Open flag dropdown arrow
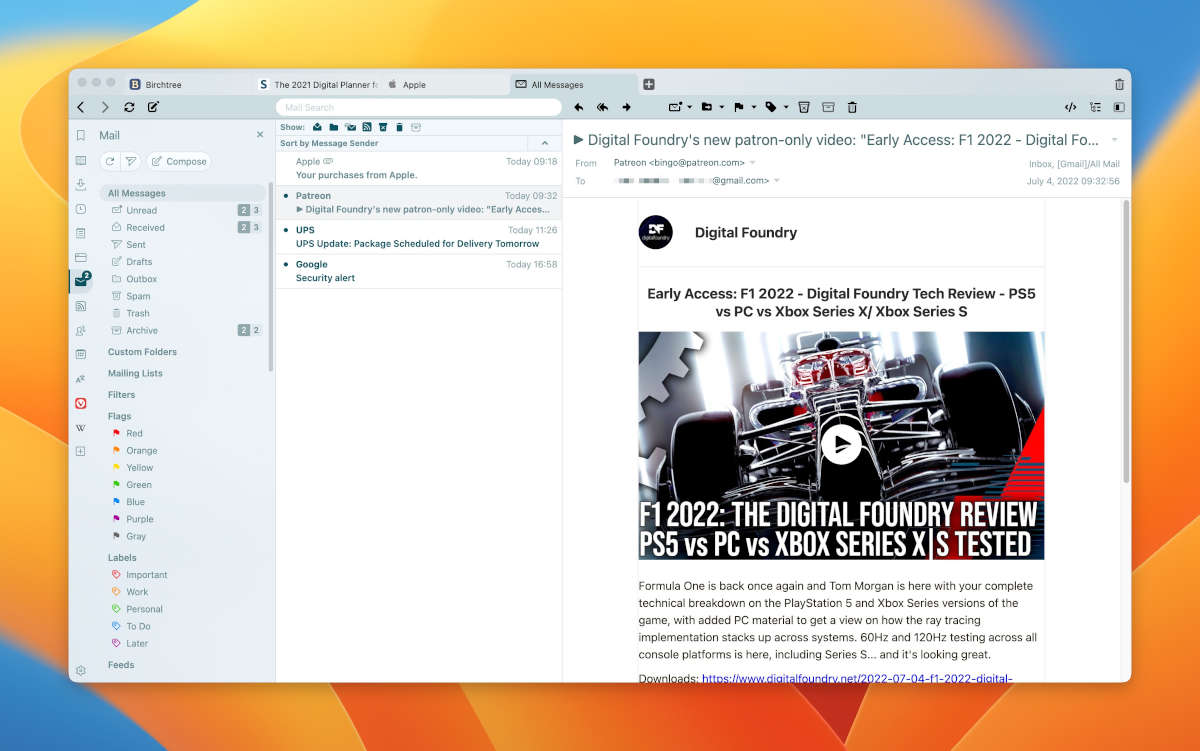The height and width of the screenshot is (751, 1200). pyautogui.click(x=754, y=107)
